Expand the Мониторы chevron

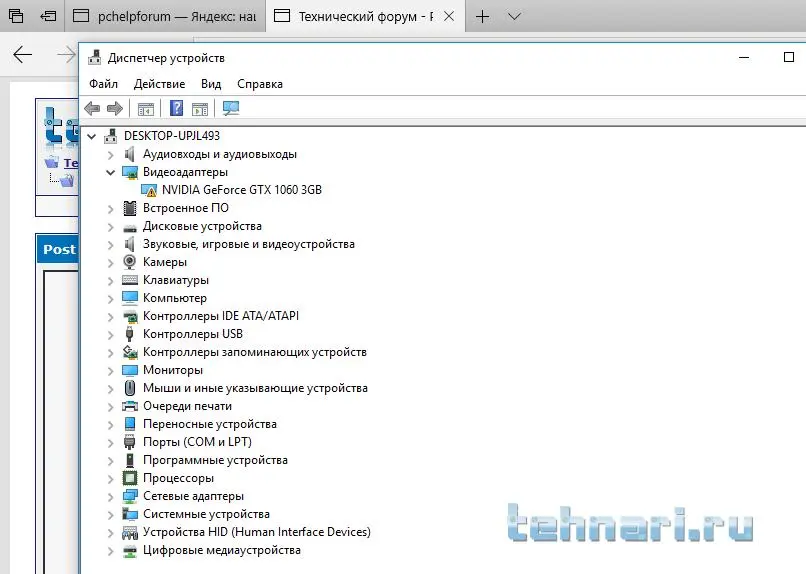coord(111,371)
